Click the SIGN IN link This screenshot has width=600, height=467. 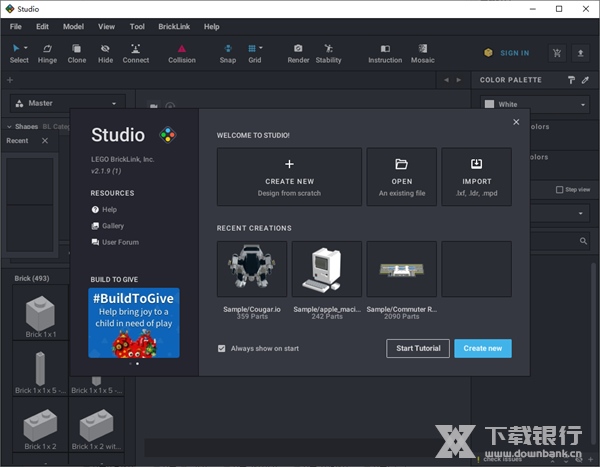(x=515, y=53)
